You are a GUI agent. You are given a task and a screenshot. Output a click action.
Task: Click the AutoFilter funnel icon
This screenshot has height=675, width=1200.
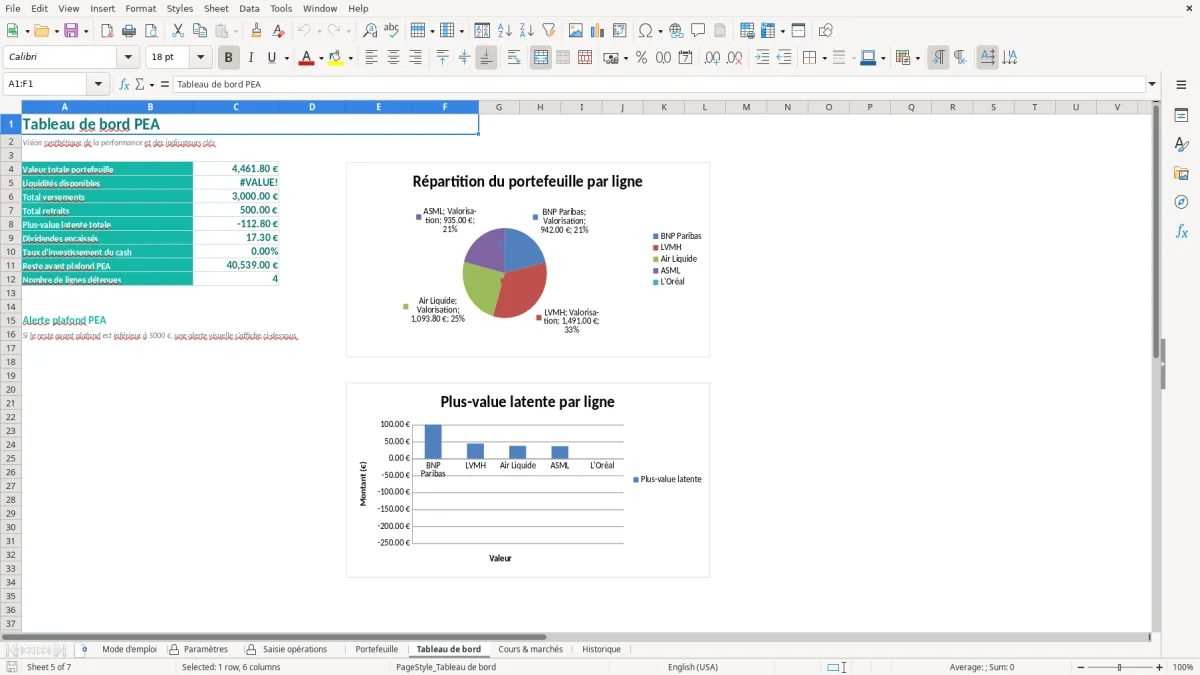(x=549, y=31)
